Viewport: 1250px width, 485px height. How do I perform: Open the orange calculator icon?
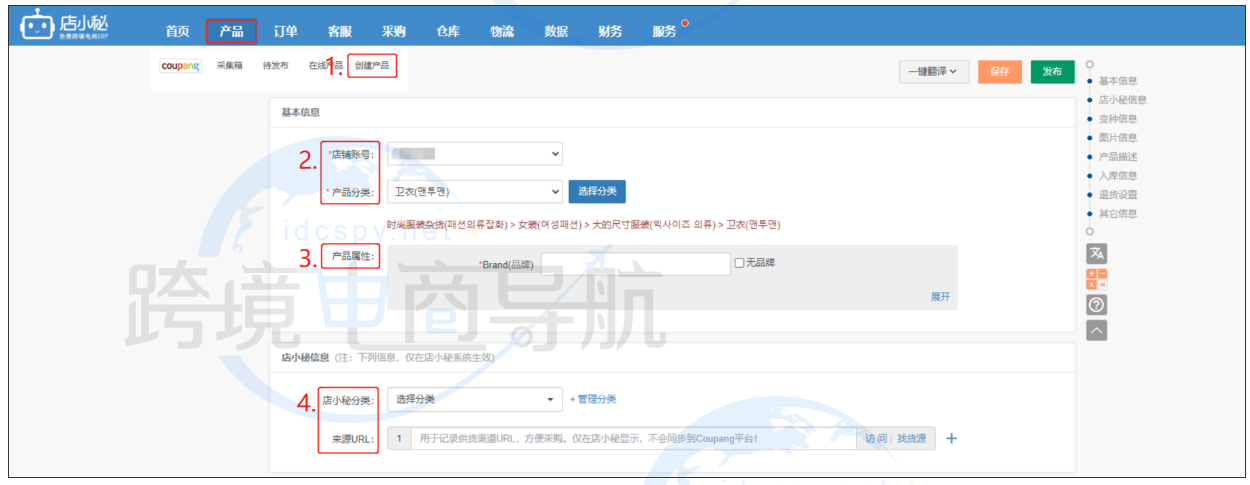[x=1096, y=279]
